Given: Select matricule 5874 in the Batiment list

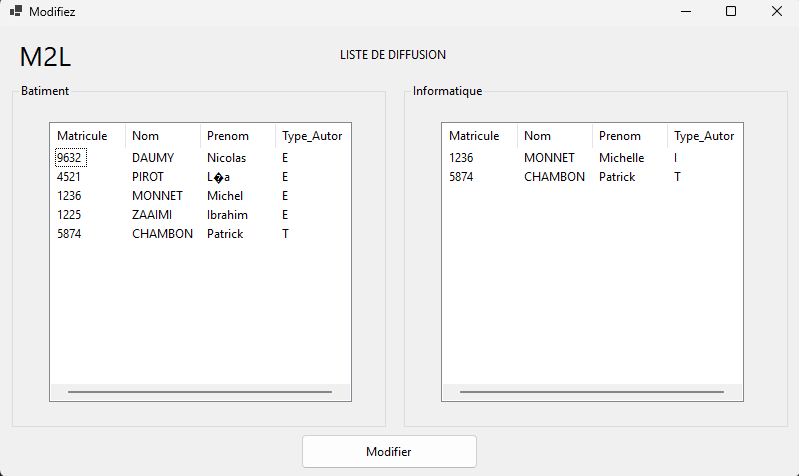Looking at the screenshot, I should (69, 234).
